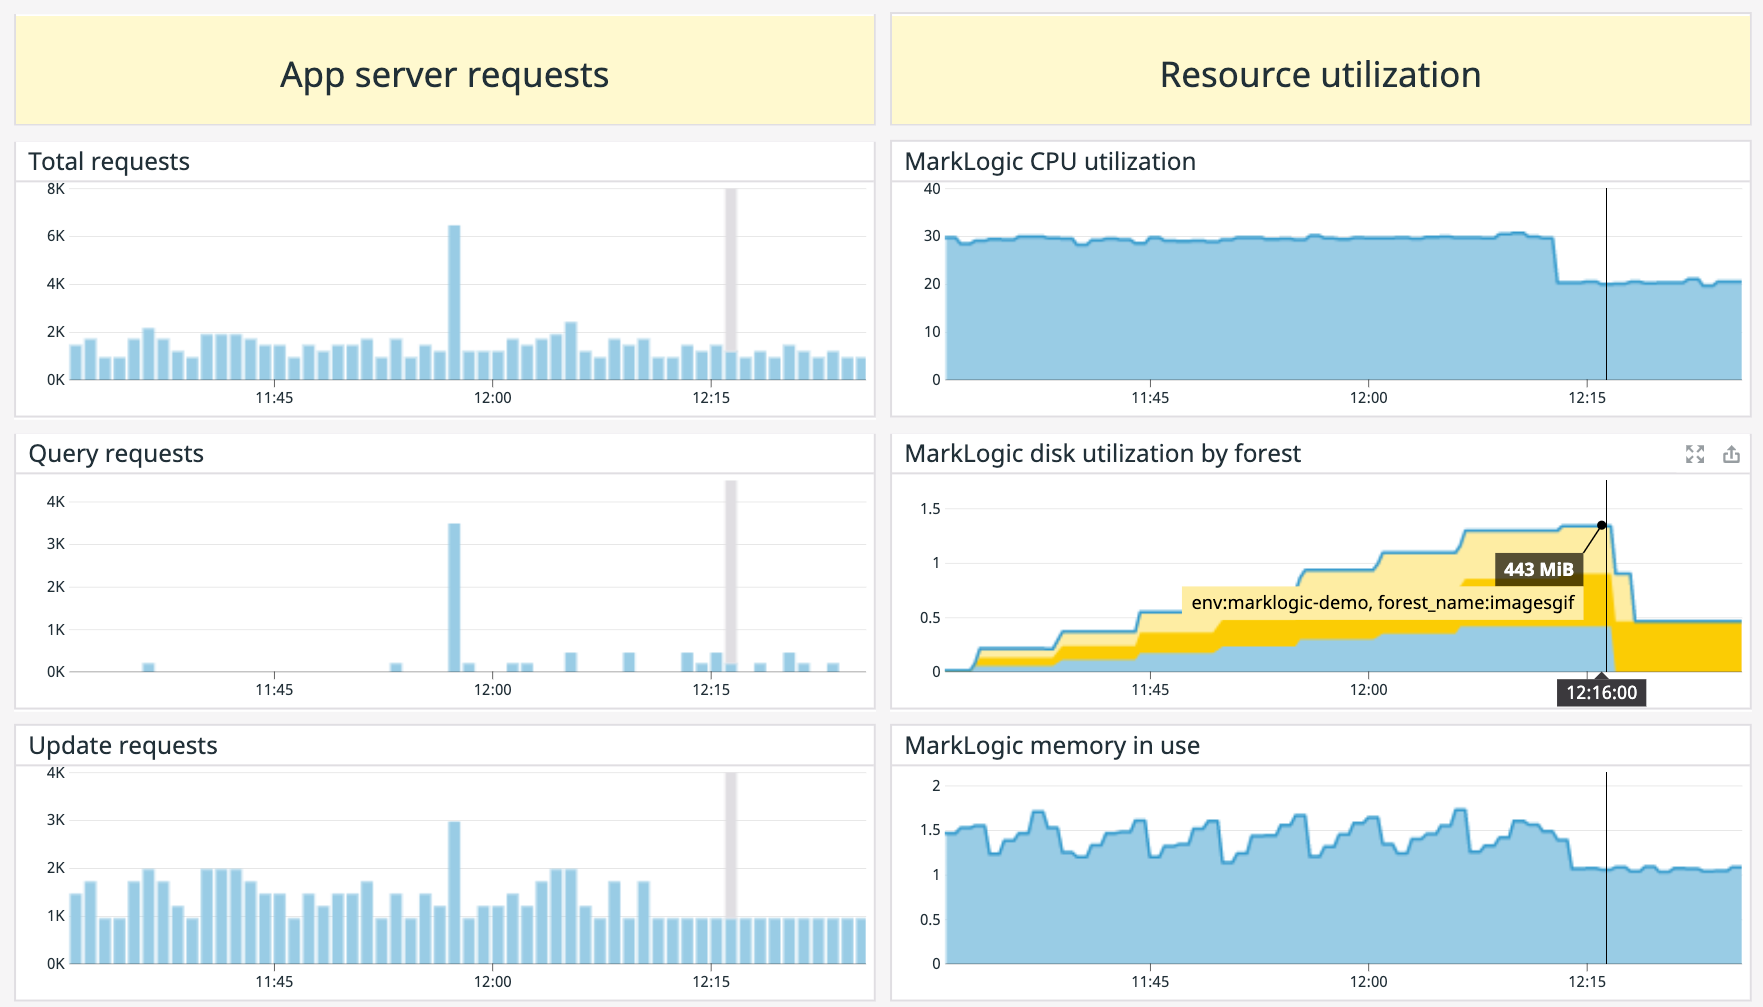The width and height of the screenshot is (1763, 1007).
Task: Click the MarkLogic memory in use panel title
Action: click(x=1052, y=745)
